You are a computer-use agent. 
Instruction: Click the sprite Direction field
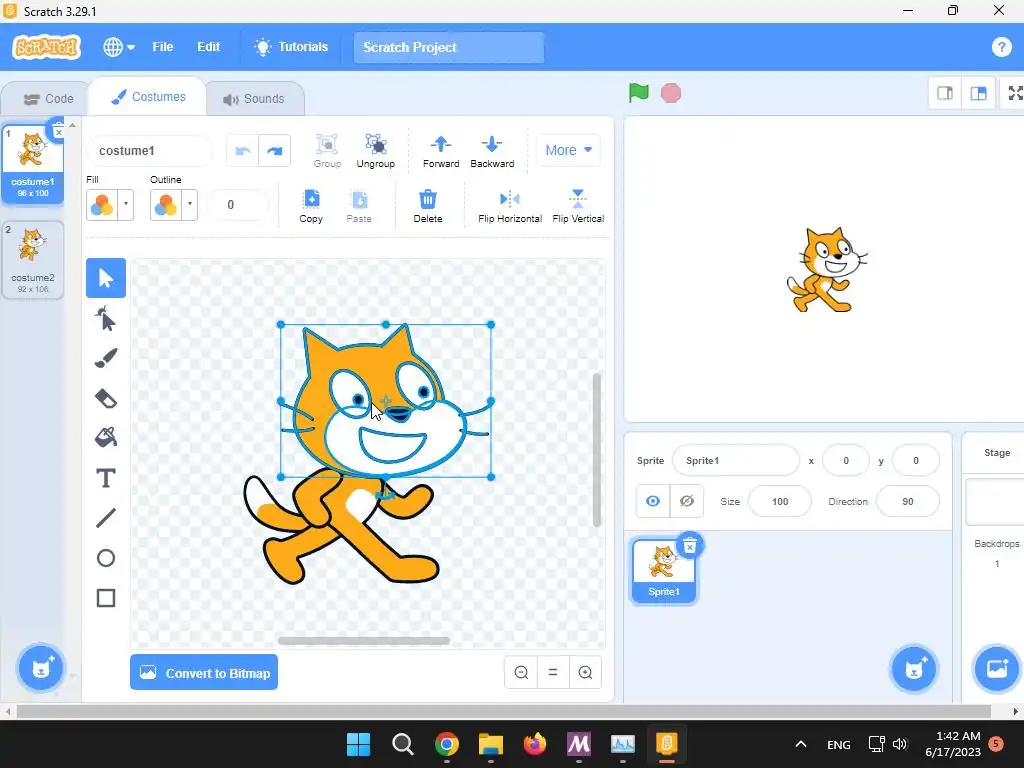pos(908,502)
